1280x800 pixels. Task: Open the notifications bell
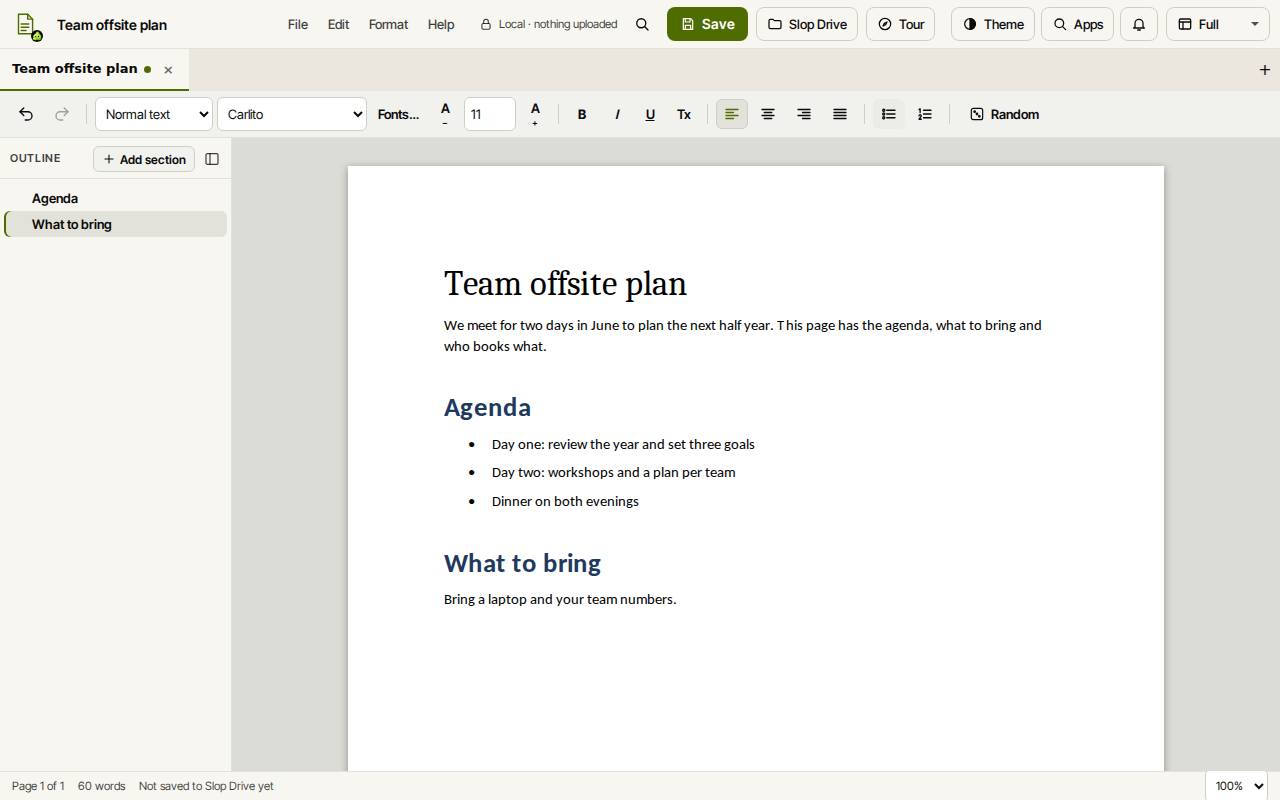[x=1138, y=24]
